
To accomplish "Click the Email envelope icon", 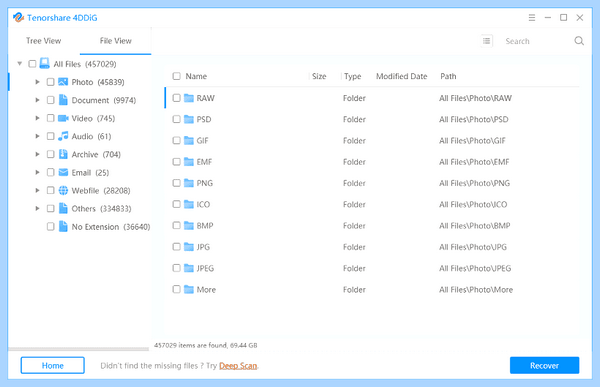I will click(63, 172).
